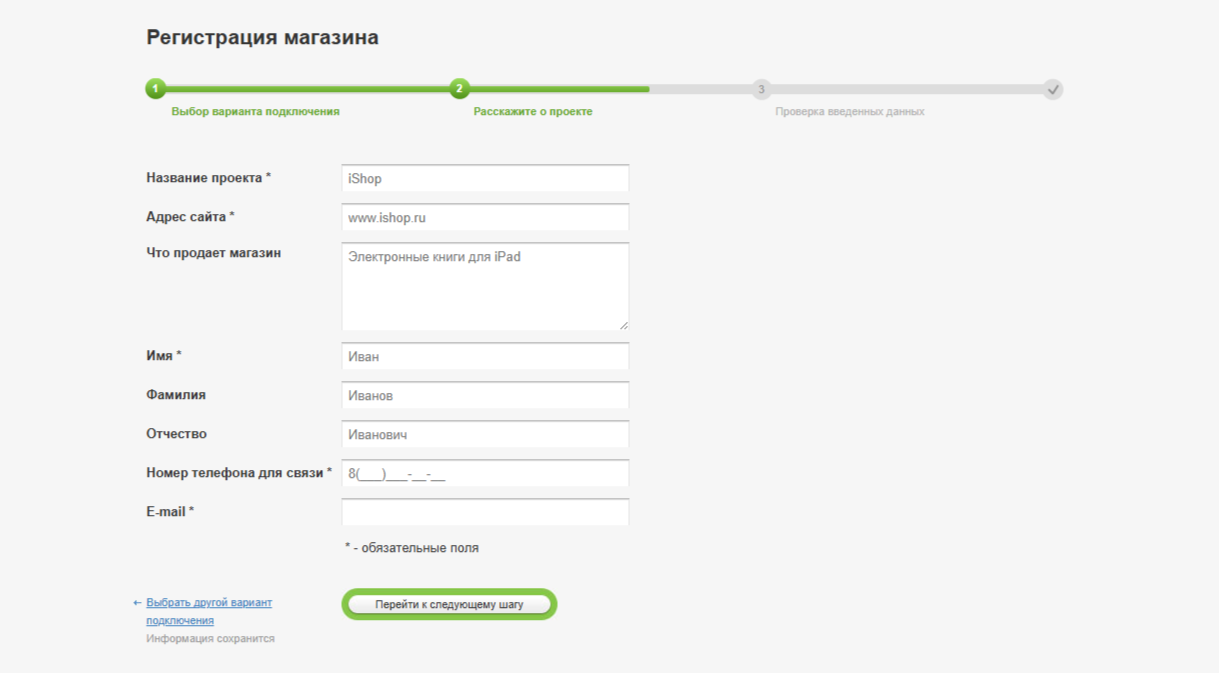Image resolution: width=1219 pixels, height=673 pixels.
Task: Focus the 'Фамилия' input field
Action: pyautogui.click(x=485, y=395)
